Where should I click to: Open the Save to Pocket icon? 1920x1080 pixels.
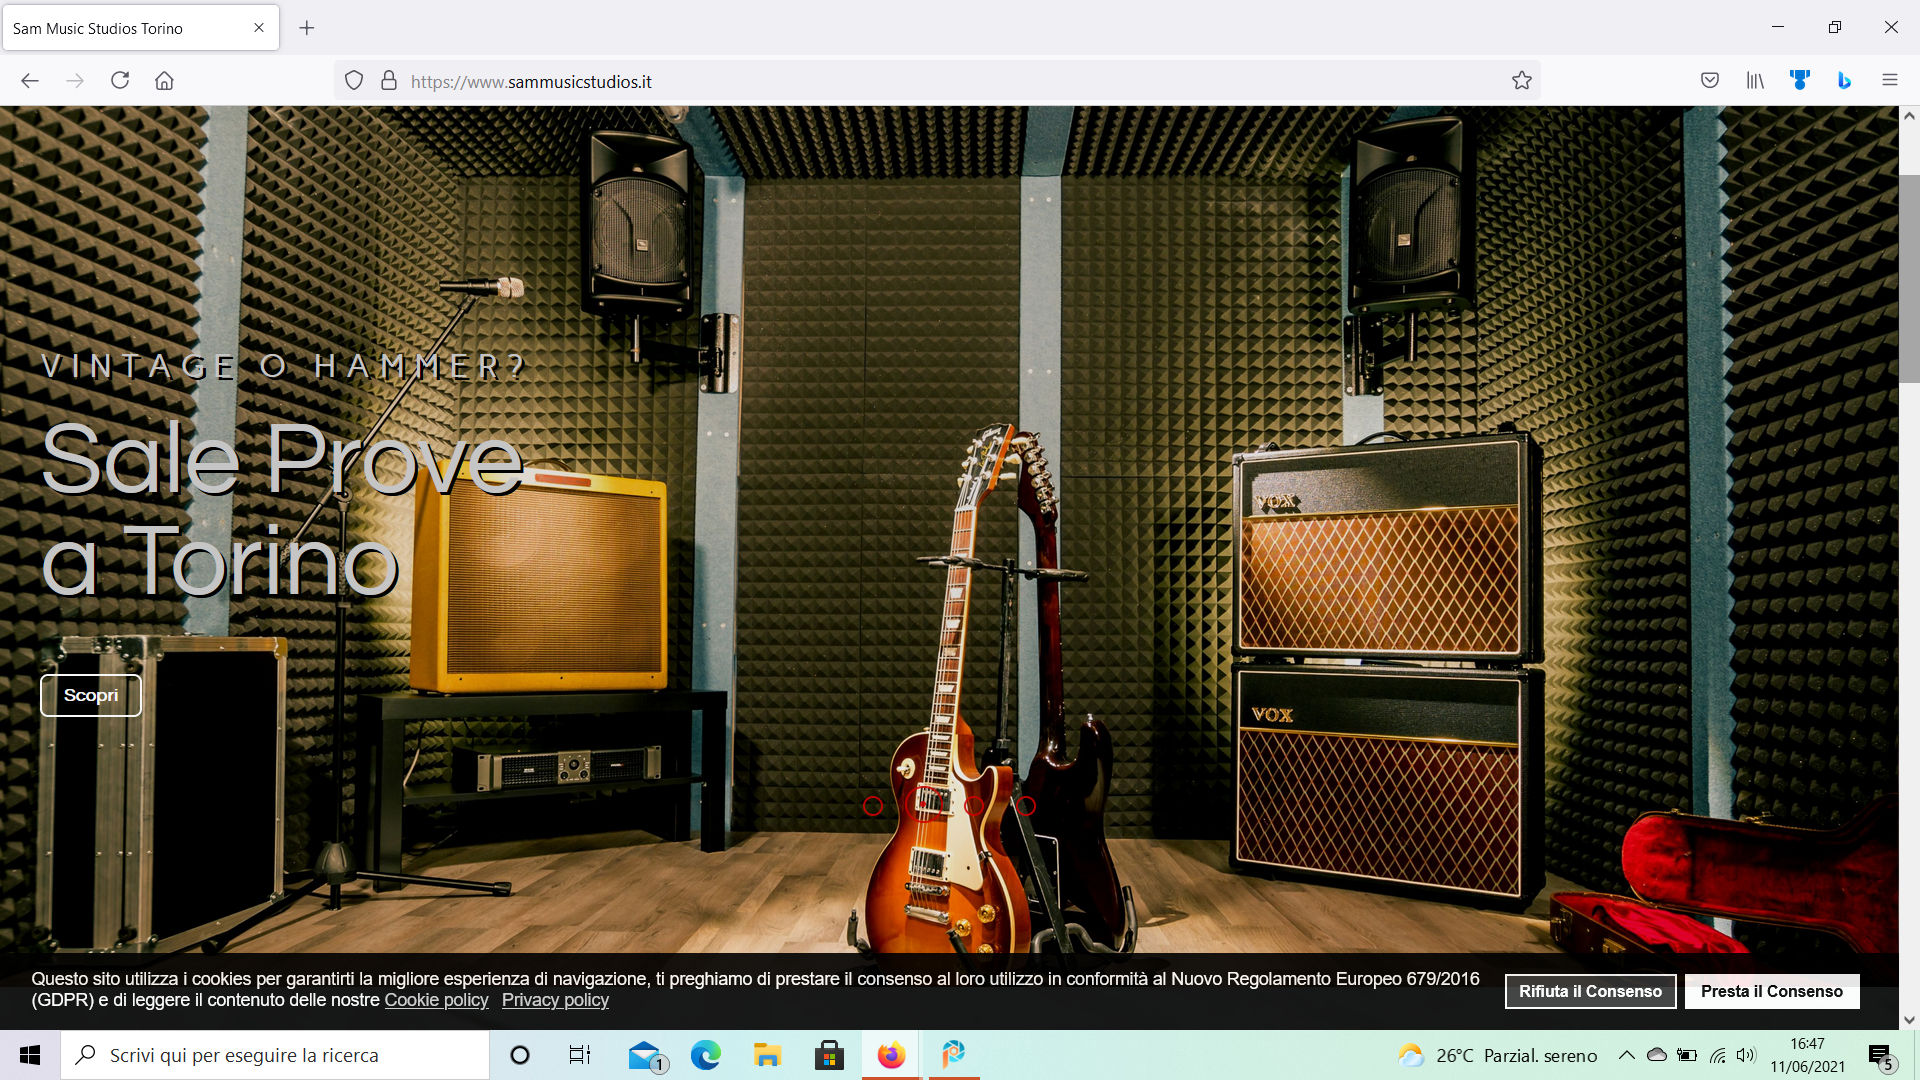coord(1710,81)
